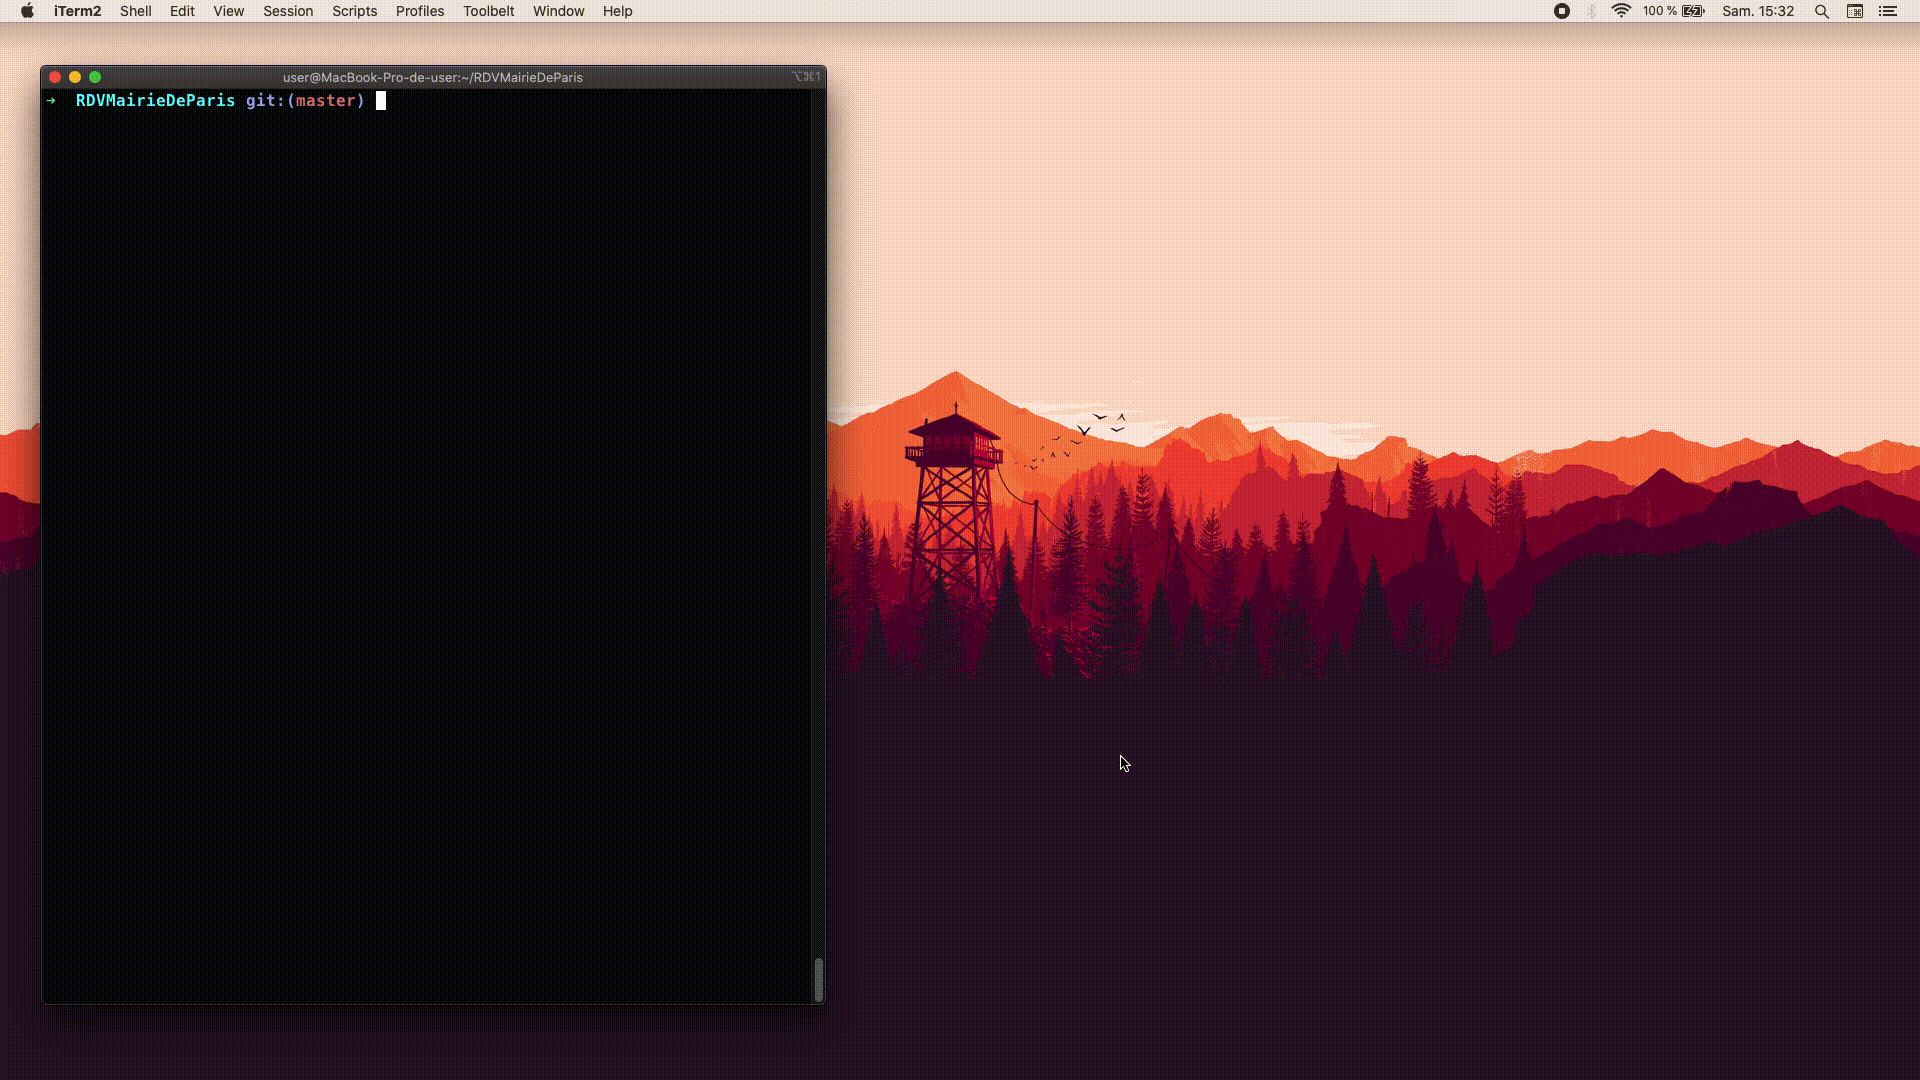Open Notification Center list icon
Image resolution: width=1920 pixels, height=1080 pixels.
(x=1888, y=11)
